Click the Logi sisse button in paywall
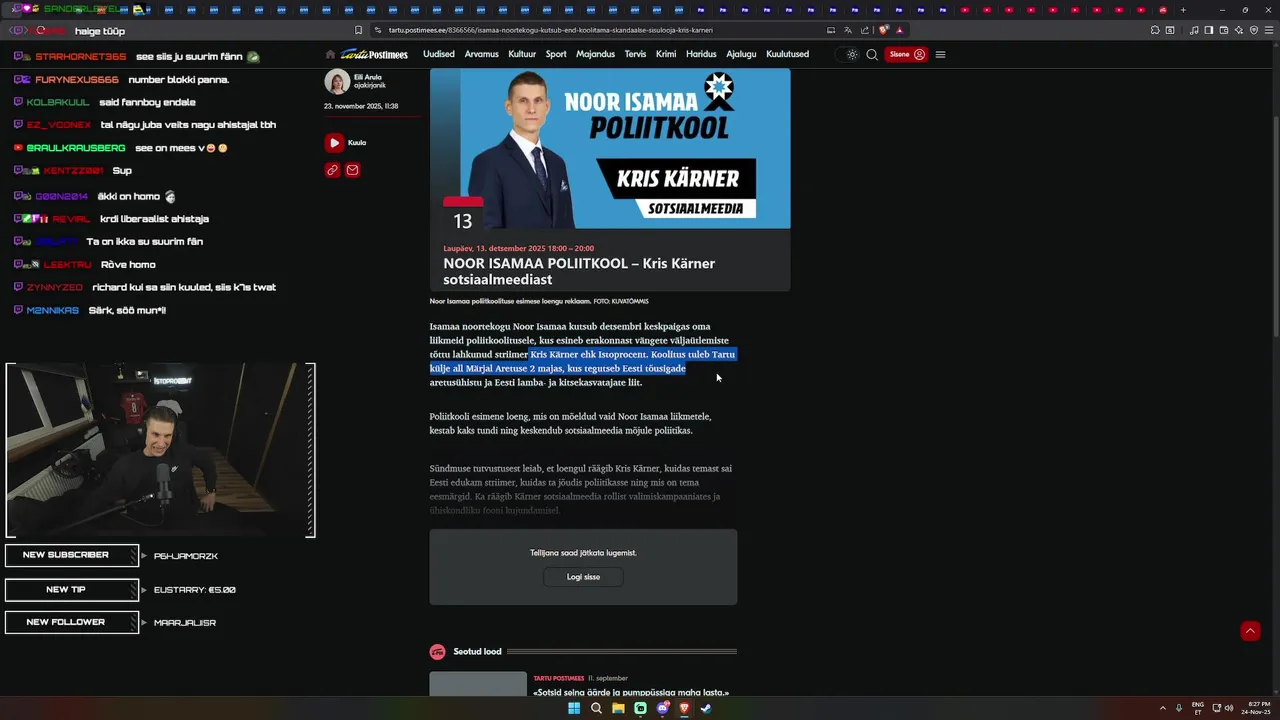 point(583,577)
